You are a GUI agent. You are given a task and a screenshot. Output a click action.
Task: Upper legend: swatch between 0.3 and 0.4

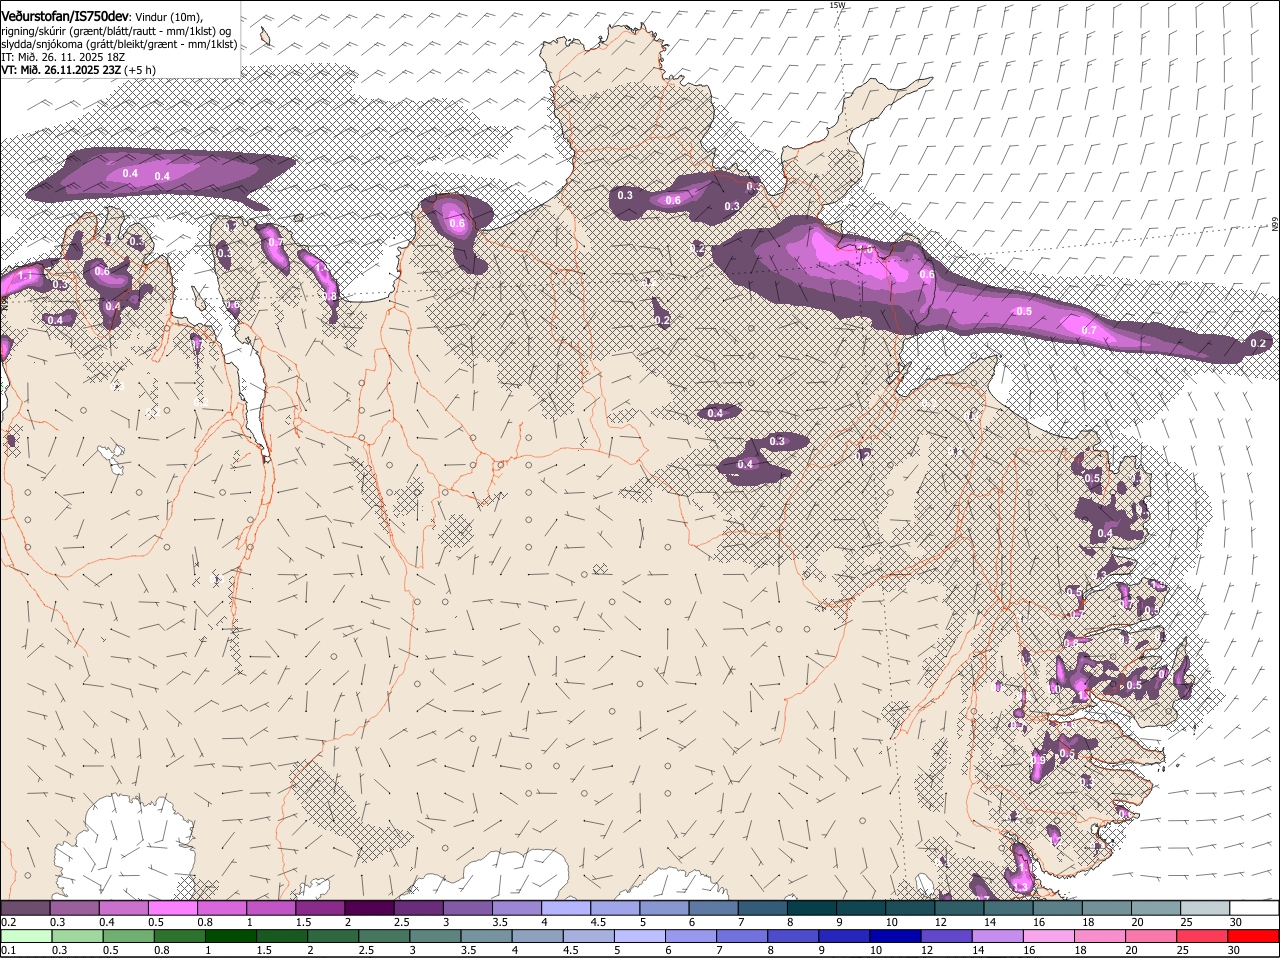(x=75, y=907)
